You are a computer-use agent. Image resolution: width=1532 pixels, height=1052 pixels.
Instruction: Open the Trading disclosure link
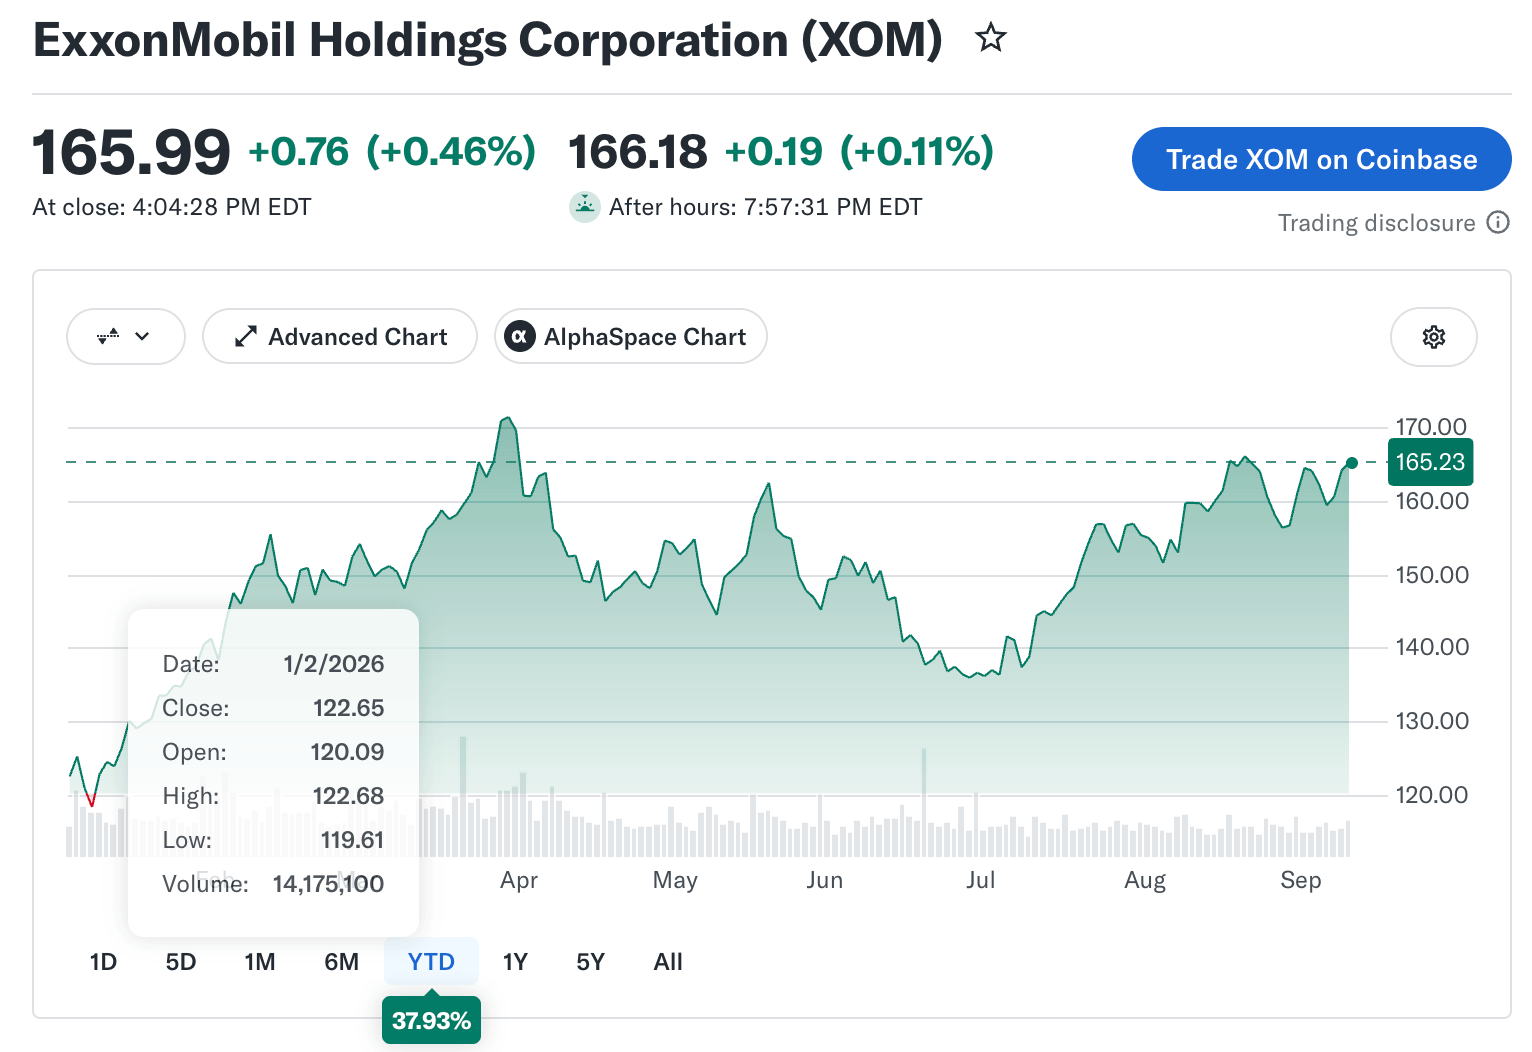[1376, 223]
